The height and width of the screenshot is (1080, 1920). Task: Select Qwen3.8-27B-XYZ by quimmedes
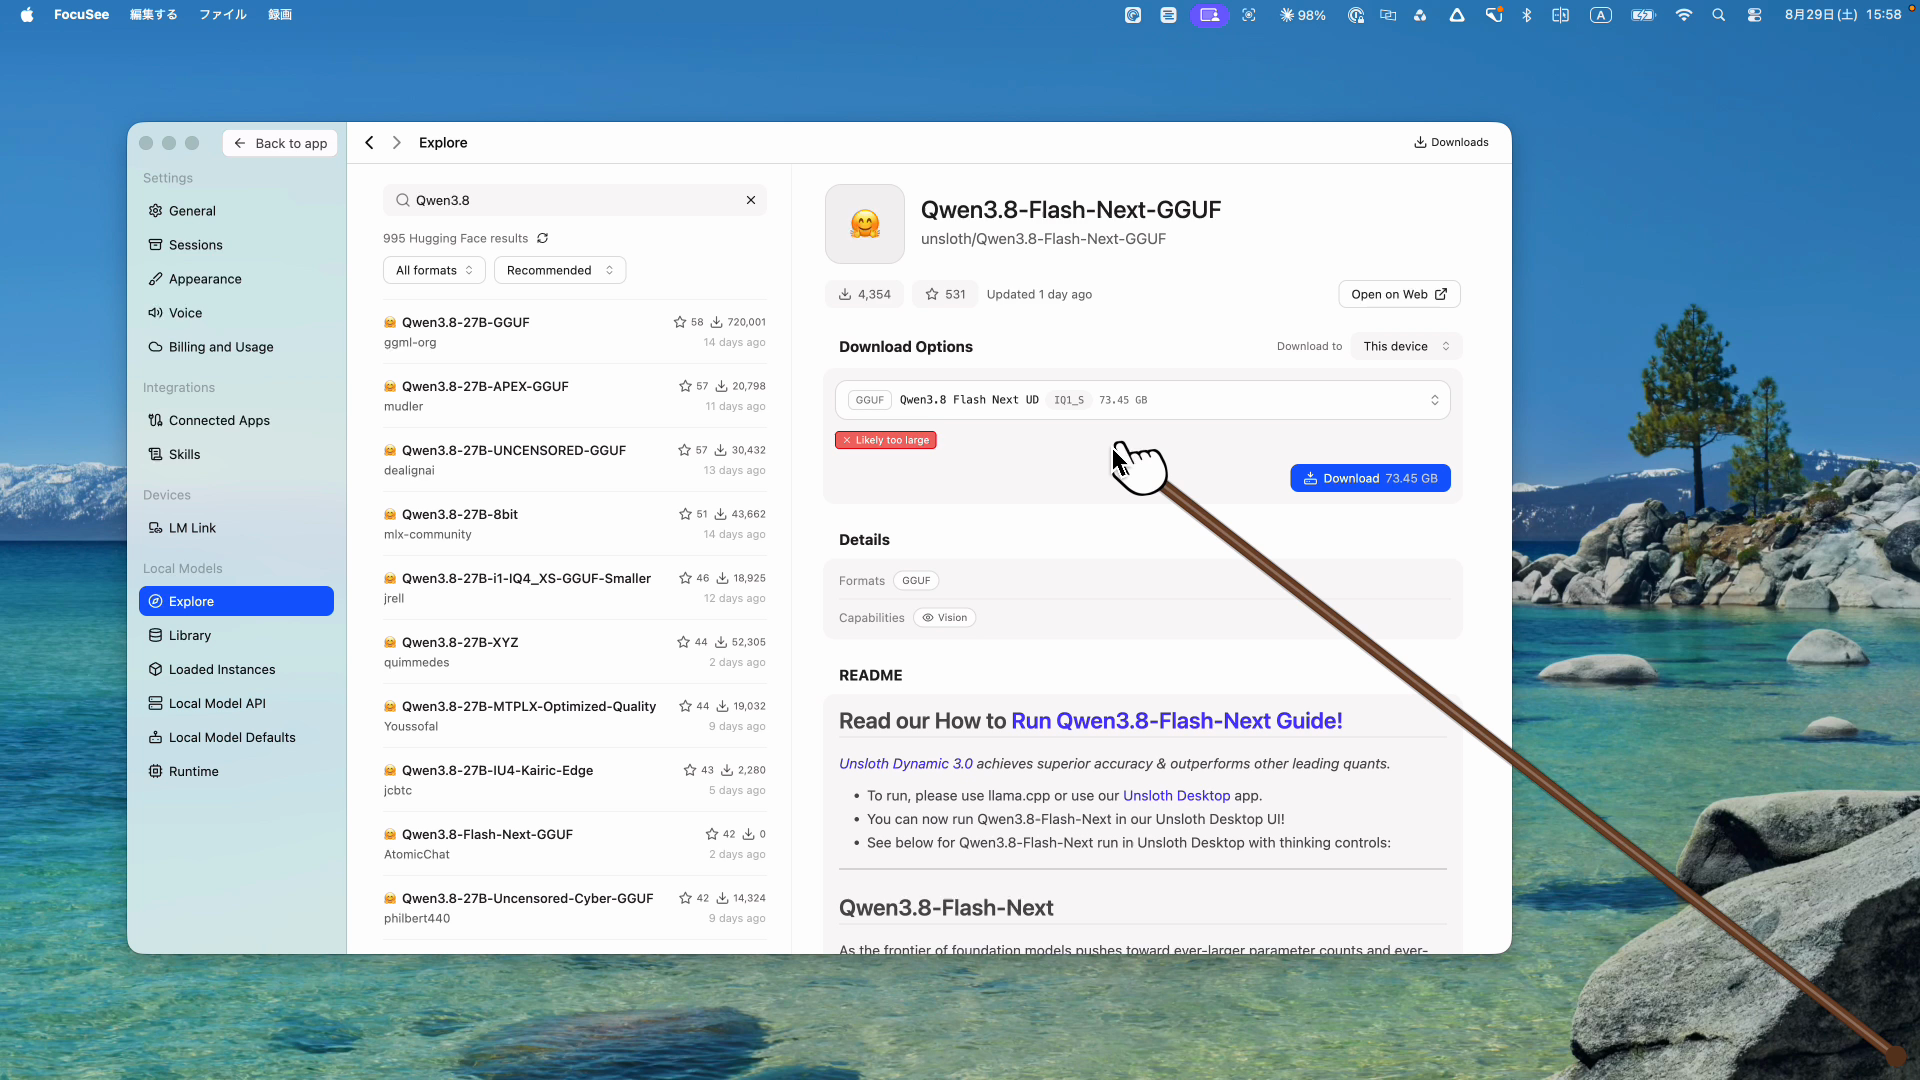pos(575,652)
